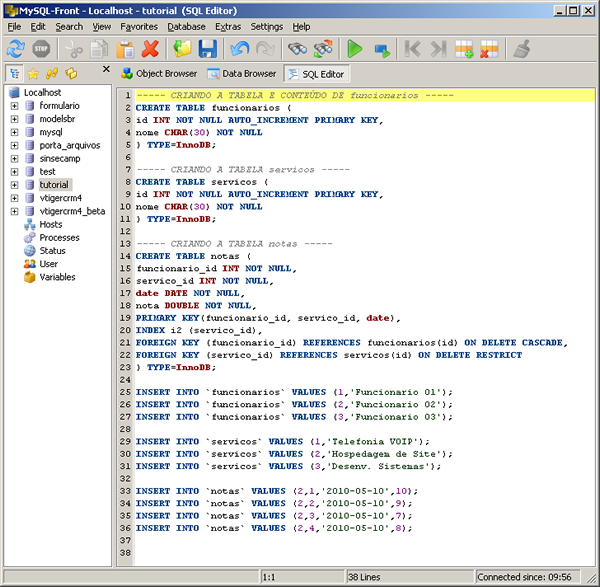This screenshot has height=587, width=600.
Task: Click the Undo arrow icon
Action: (x=240, y=49)
